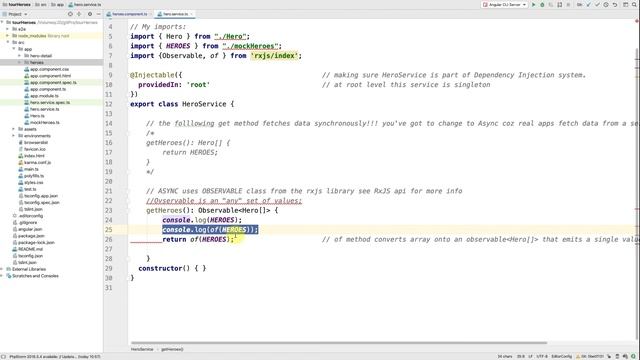Open app.component.ts in the tree
This screenshot has height=360, width=640.
pos(48,89)
